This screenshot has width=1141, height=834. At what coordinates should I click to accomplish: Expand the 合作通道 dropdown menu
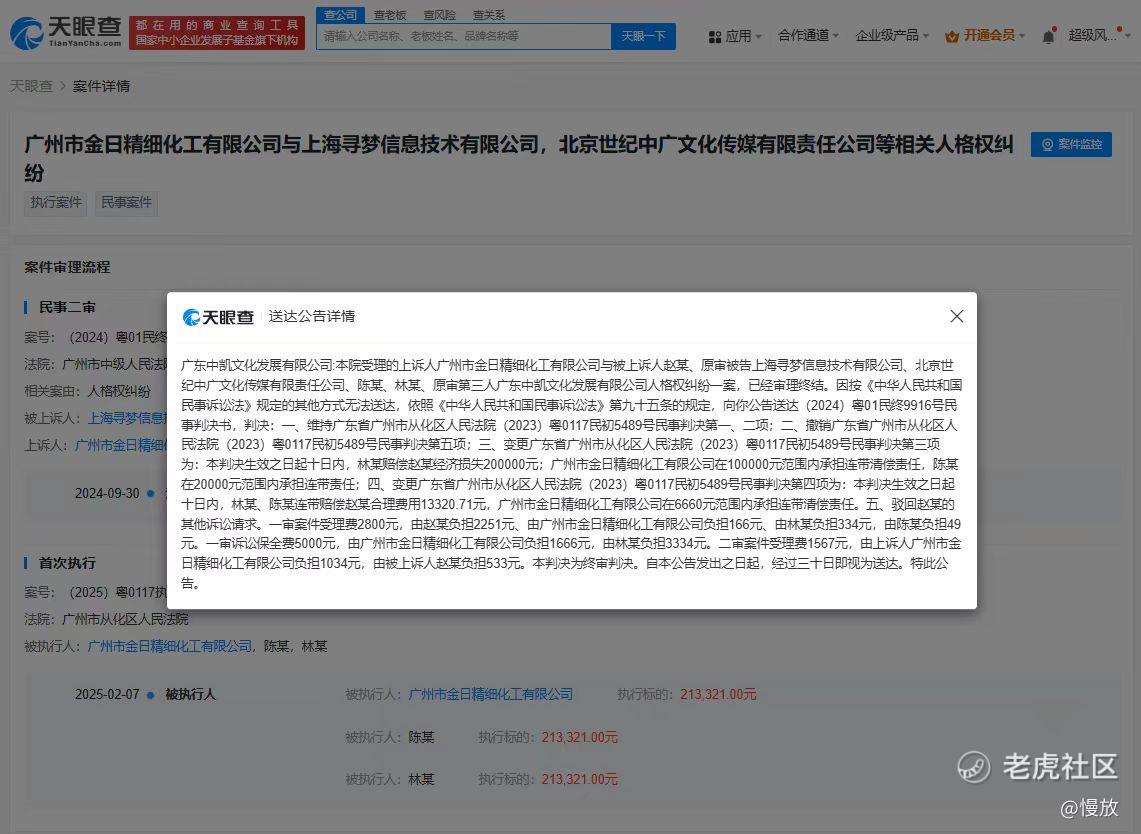point(808,36)
